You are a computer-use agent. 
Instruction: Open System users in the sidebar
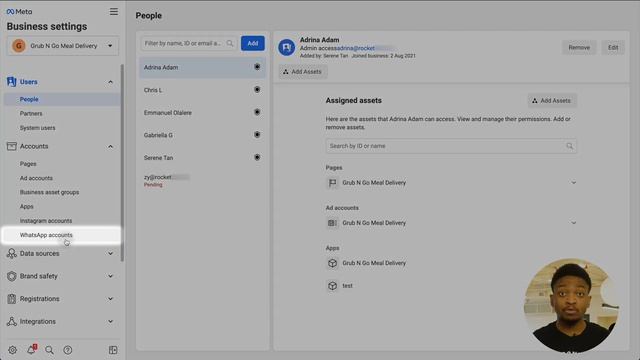click(x=38, y=128)
